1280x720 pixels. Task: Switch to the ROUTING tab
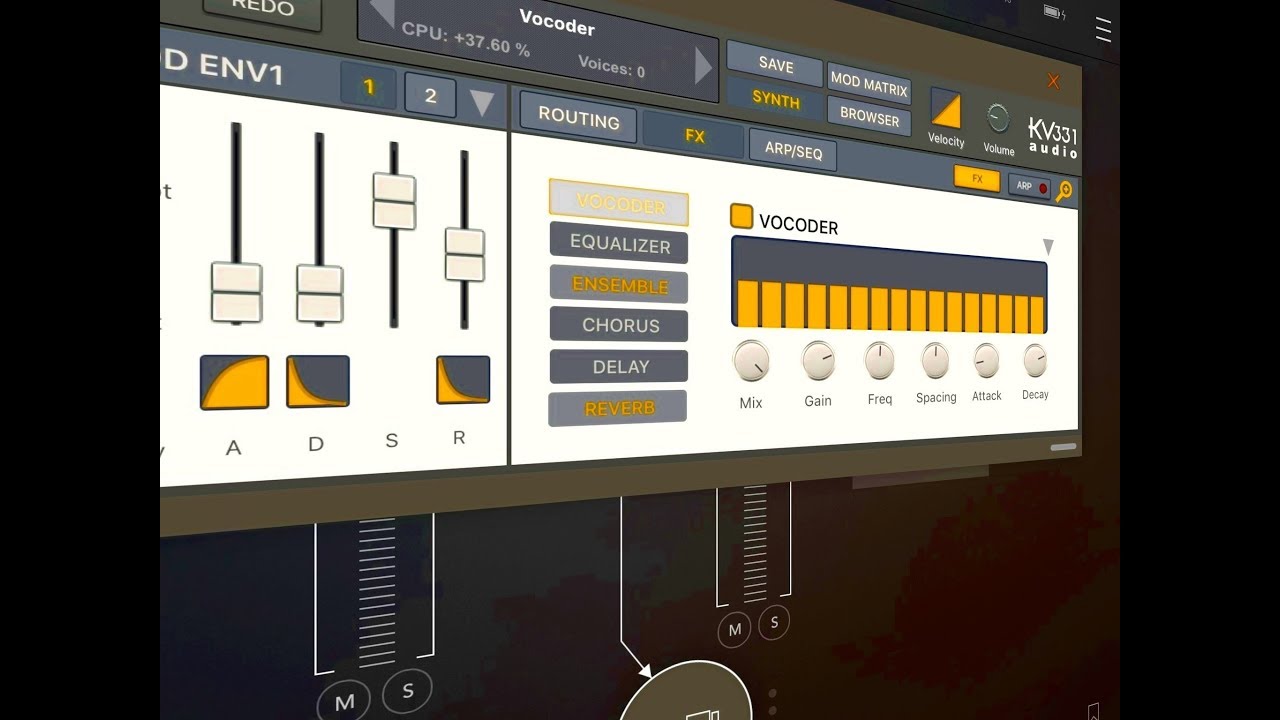[x=579, y=119]
